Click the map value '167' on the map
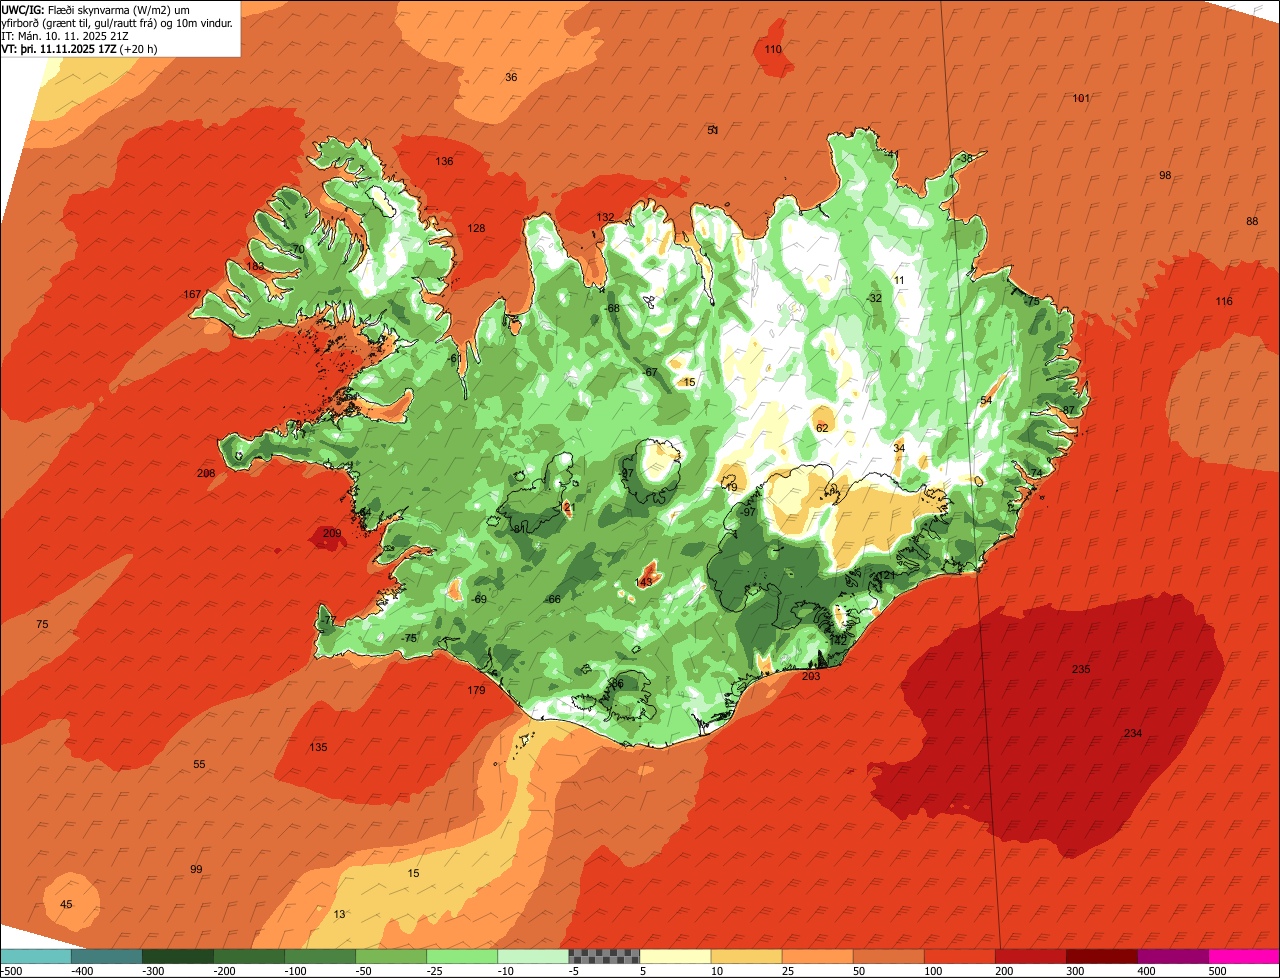Screen dimensions: 1280x978 (x=192, y=294)
